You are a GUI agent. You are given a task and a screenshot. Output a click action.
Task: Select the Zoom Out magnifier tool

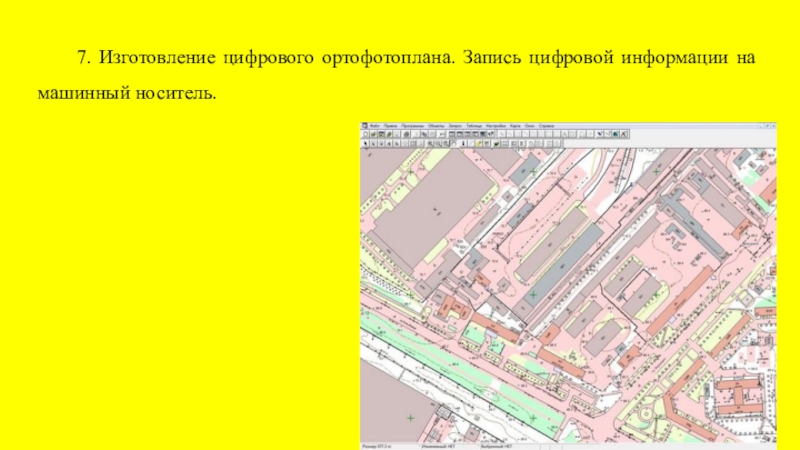click(x=437, y=143)
